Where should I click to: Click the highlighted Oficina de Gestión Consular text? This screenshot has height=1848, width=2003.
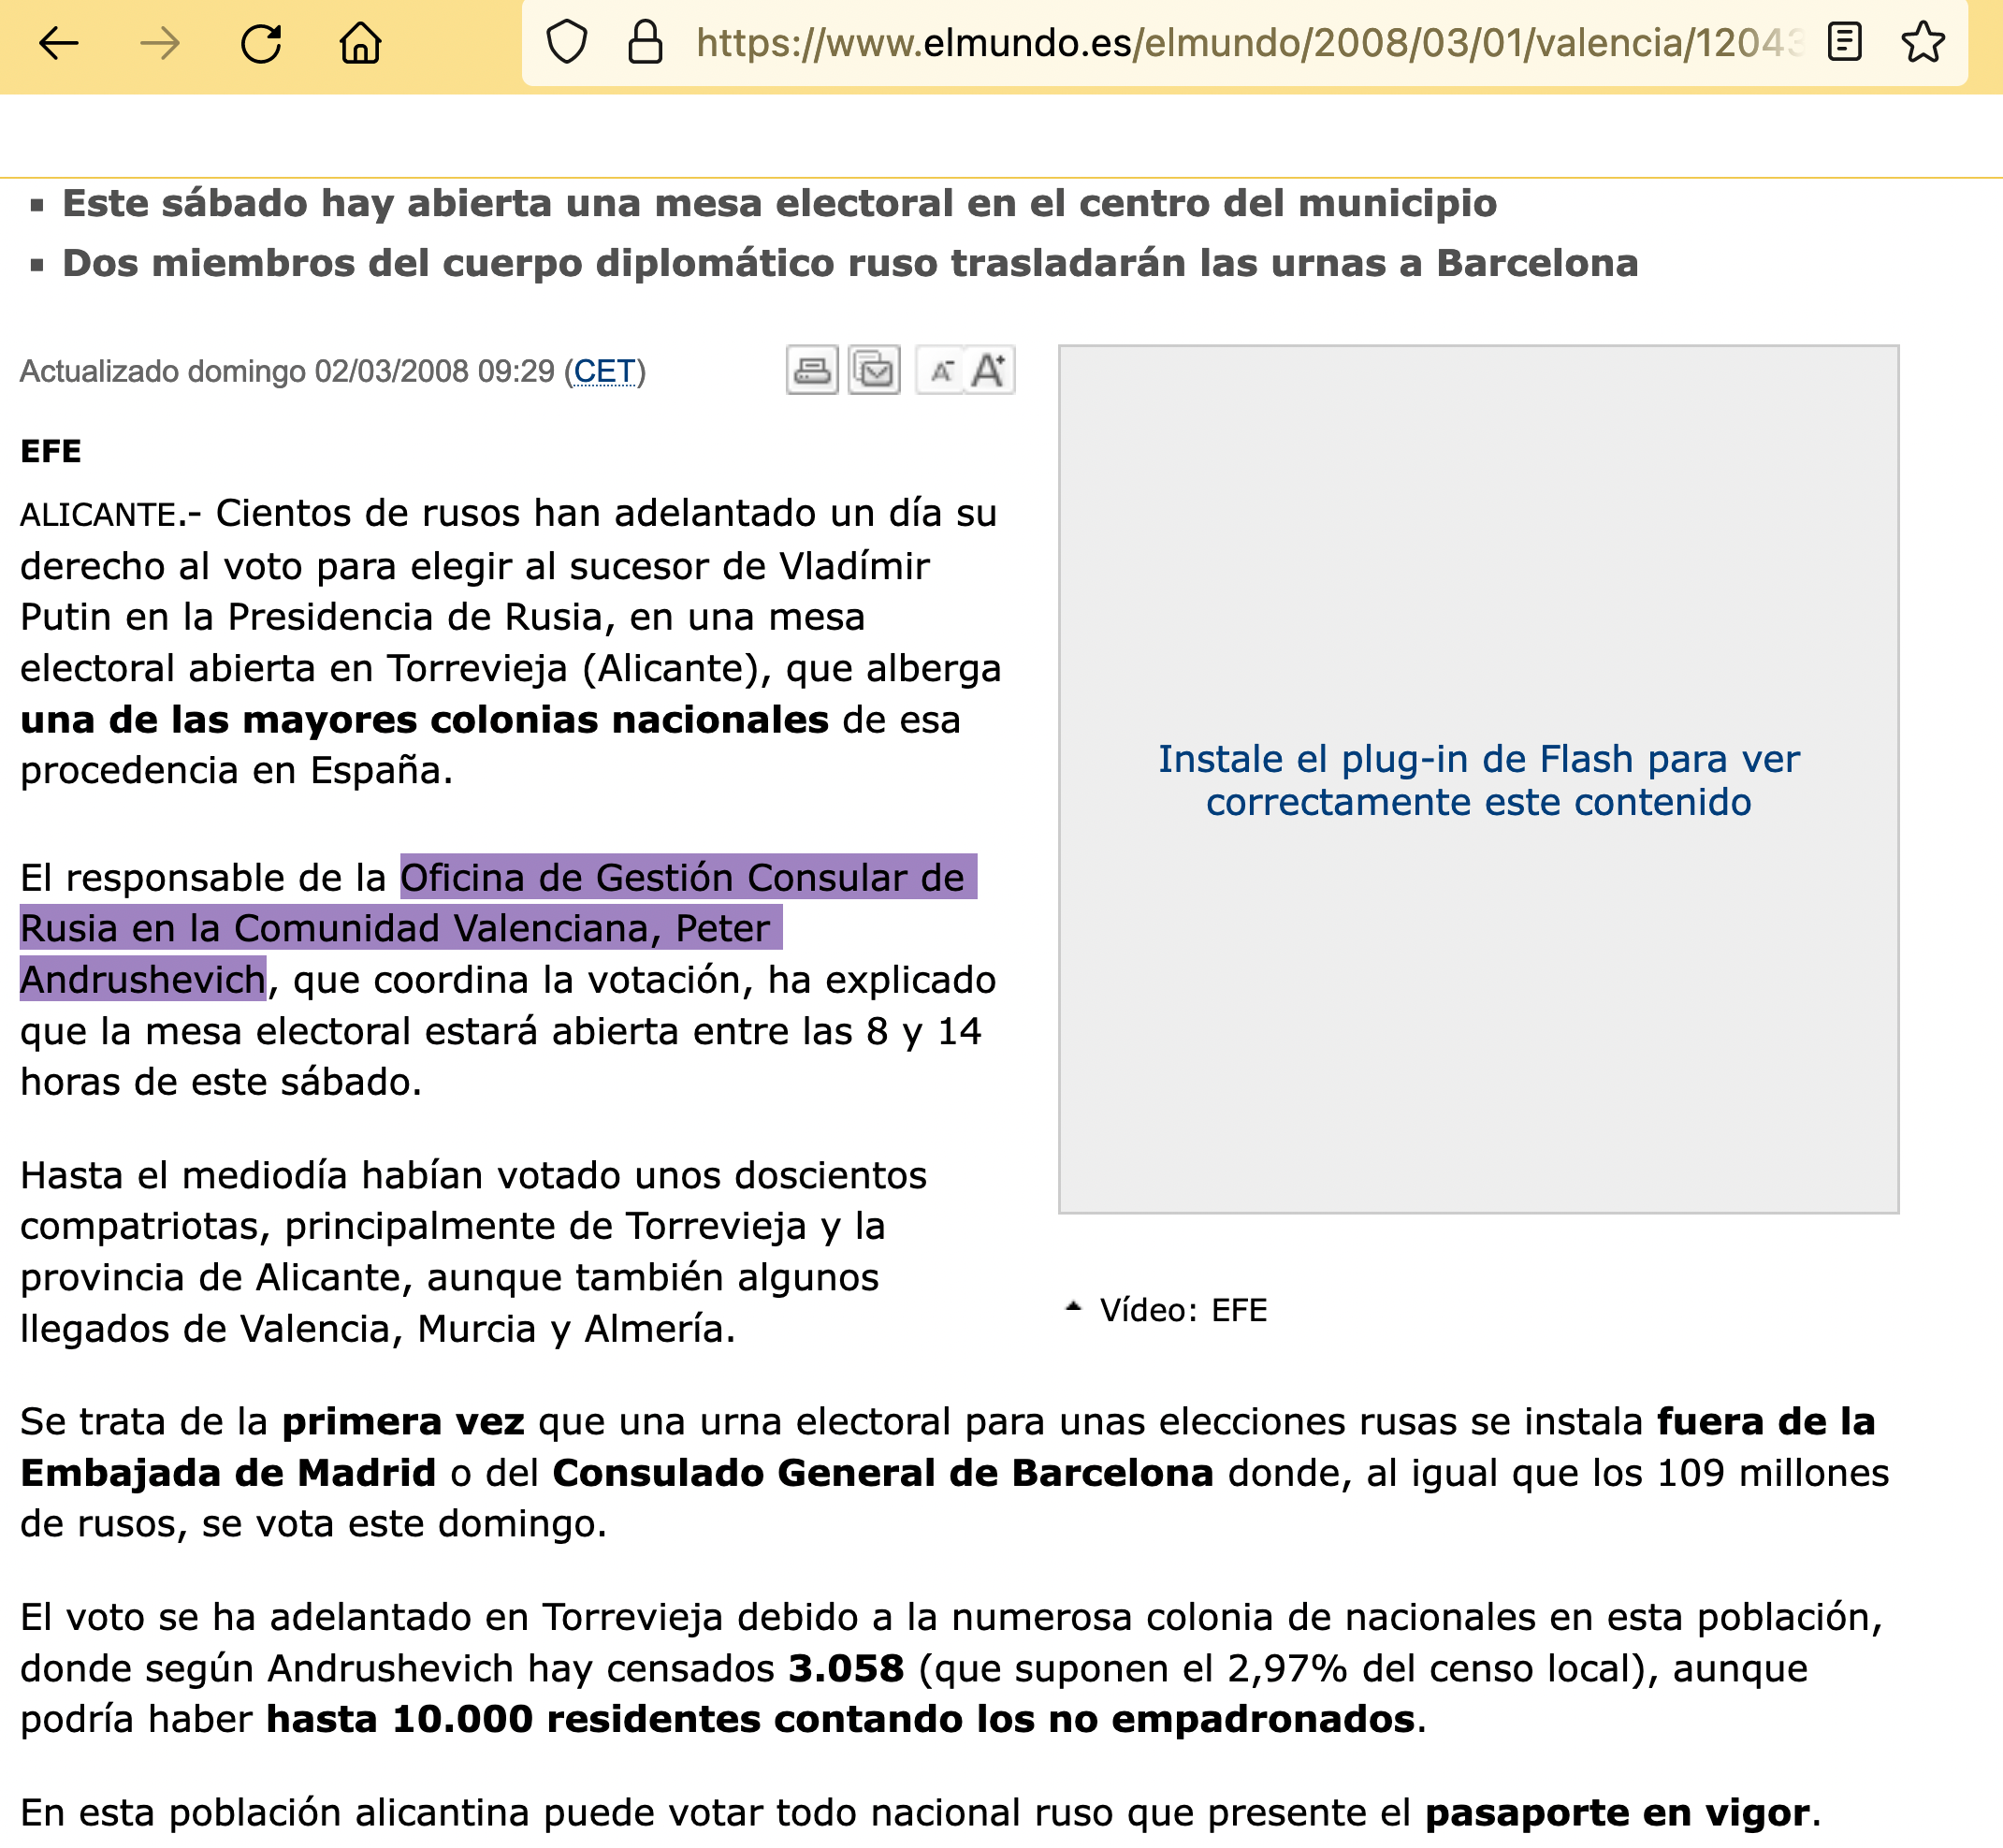pos(686,878)
